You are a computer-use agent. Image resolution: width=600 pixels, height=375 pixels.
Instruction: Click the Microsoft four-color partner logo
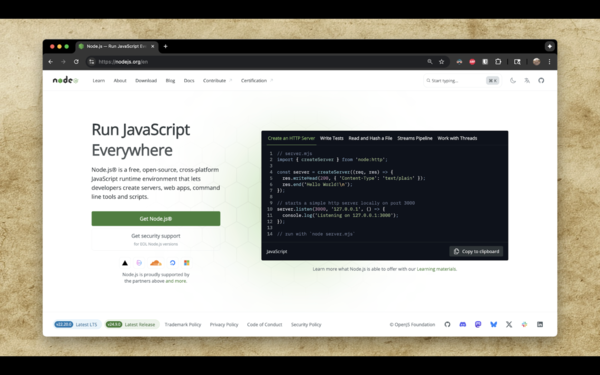187,263
